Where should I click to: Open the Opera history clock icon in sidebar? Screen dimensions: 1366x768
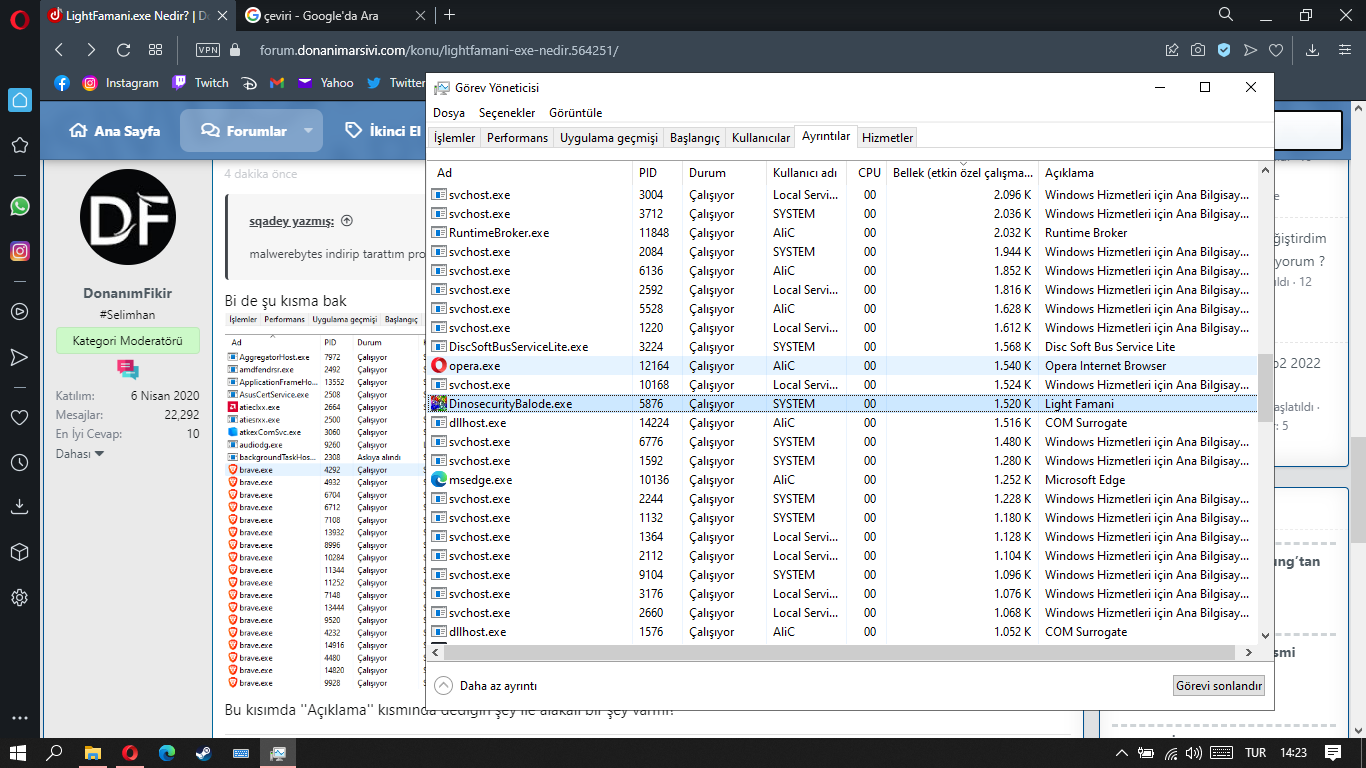pos(19,463)
